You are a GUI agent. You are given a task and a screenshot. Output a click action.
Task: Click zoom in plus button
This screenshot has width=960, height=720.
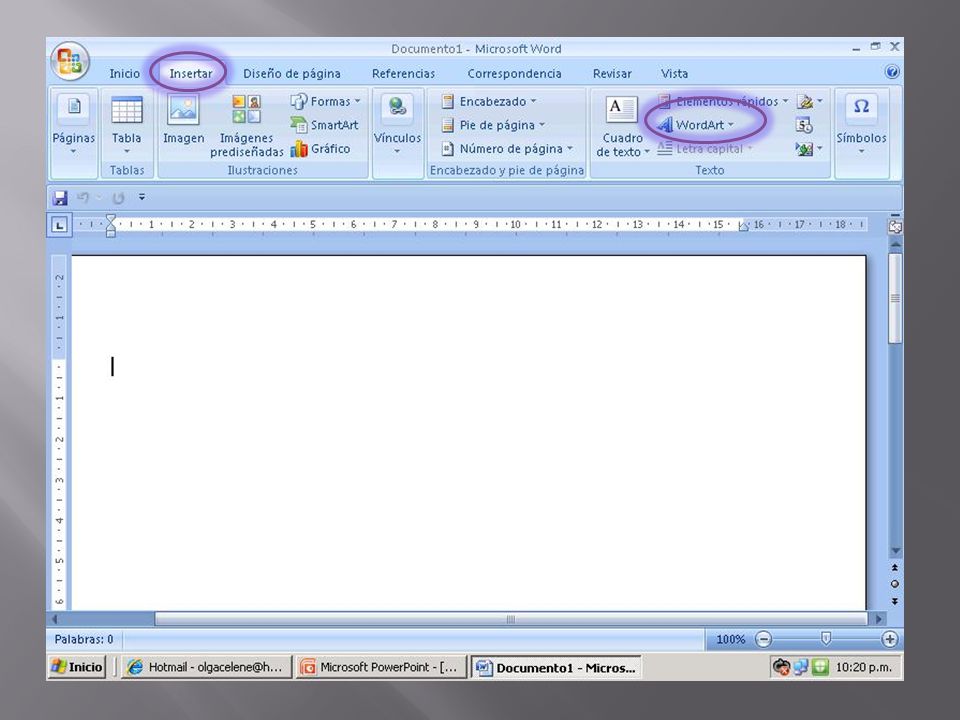(890, 639)
